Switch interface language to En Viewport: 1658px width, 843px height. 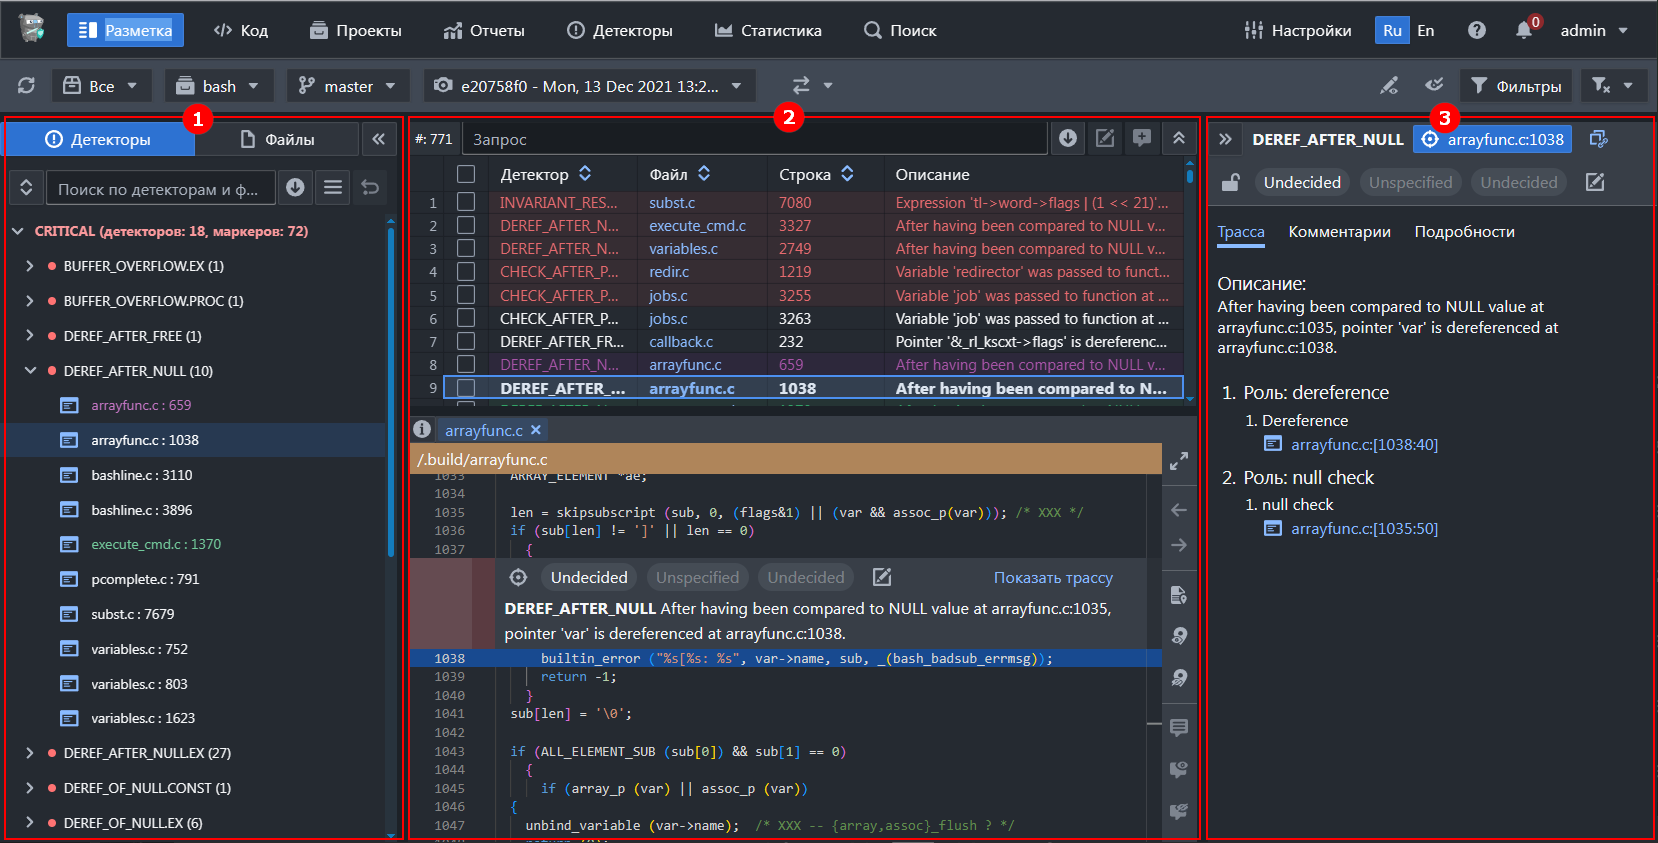1425,30
